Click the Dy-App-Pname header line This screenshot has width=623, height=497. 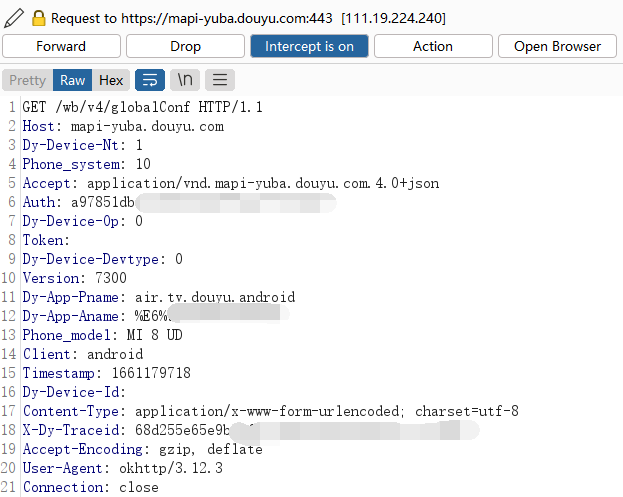tap(159, 297)
